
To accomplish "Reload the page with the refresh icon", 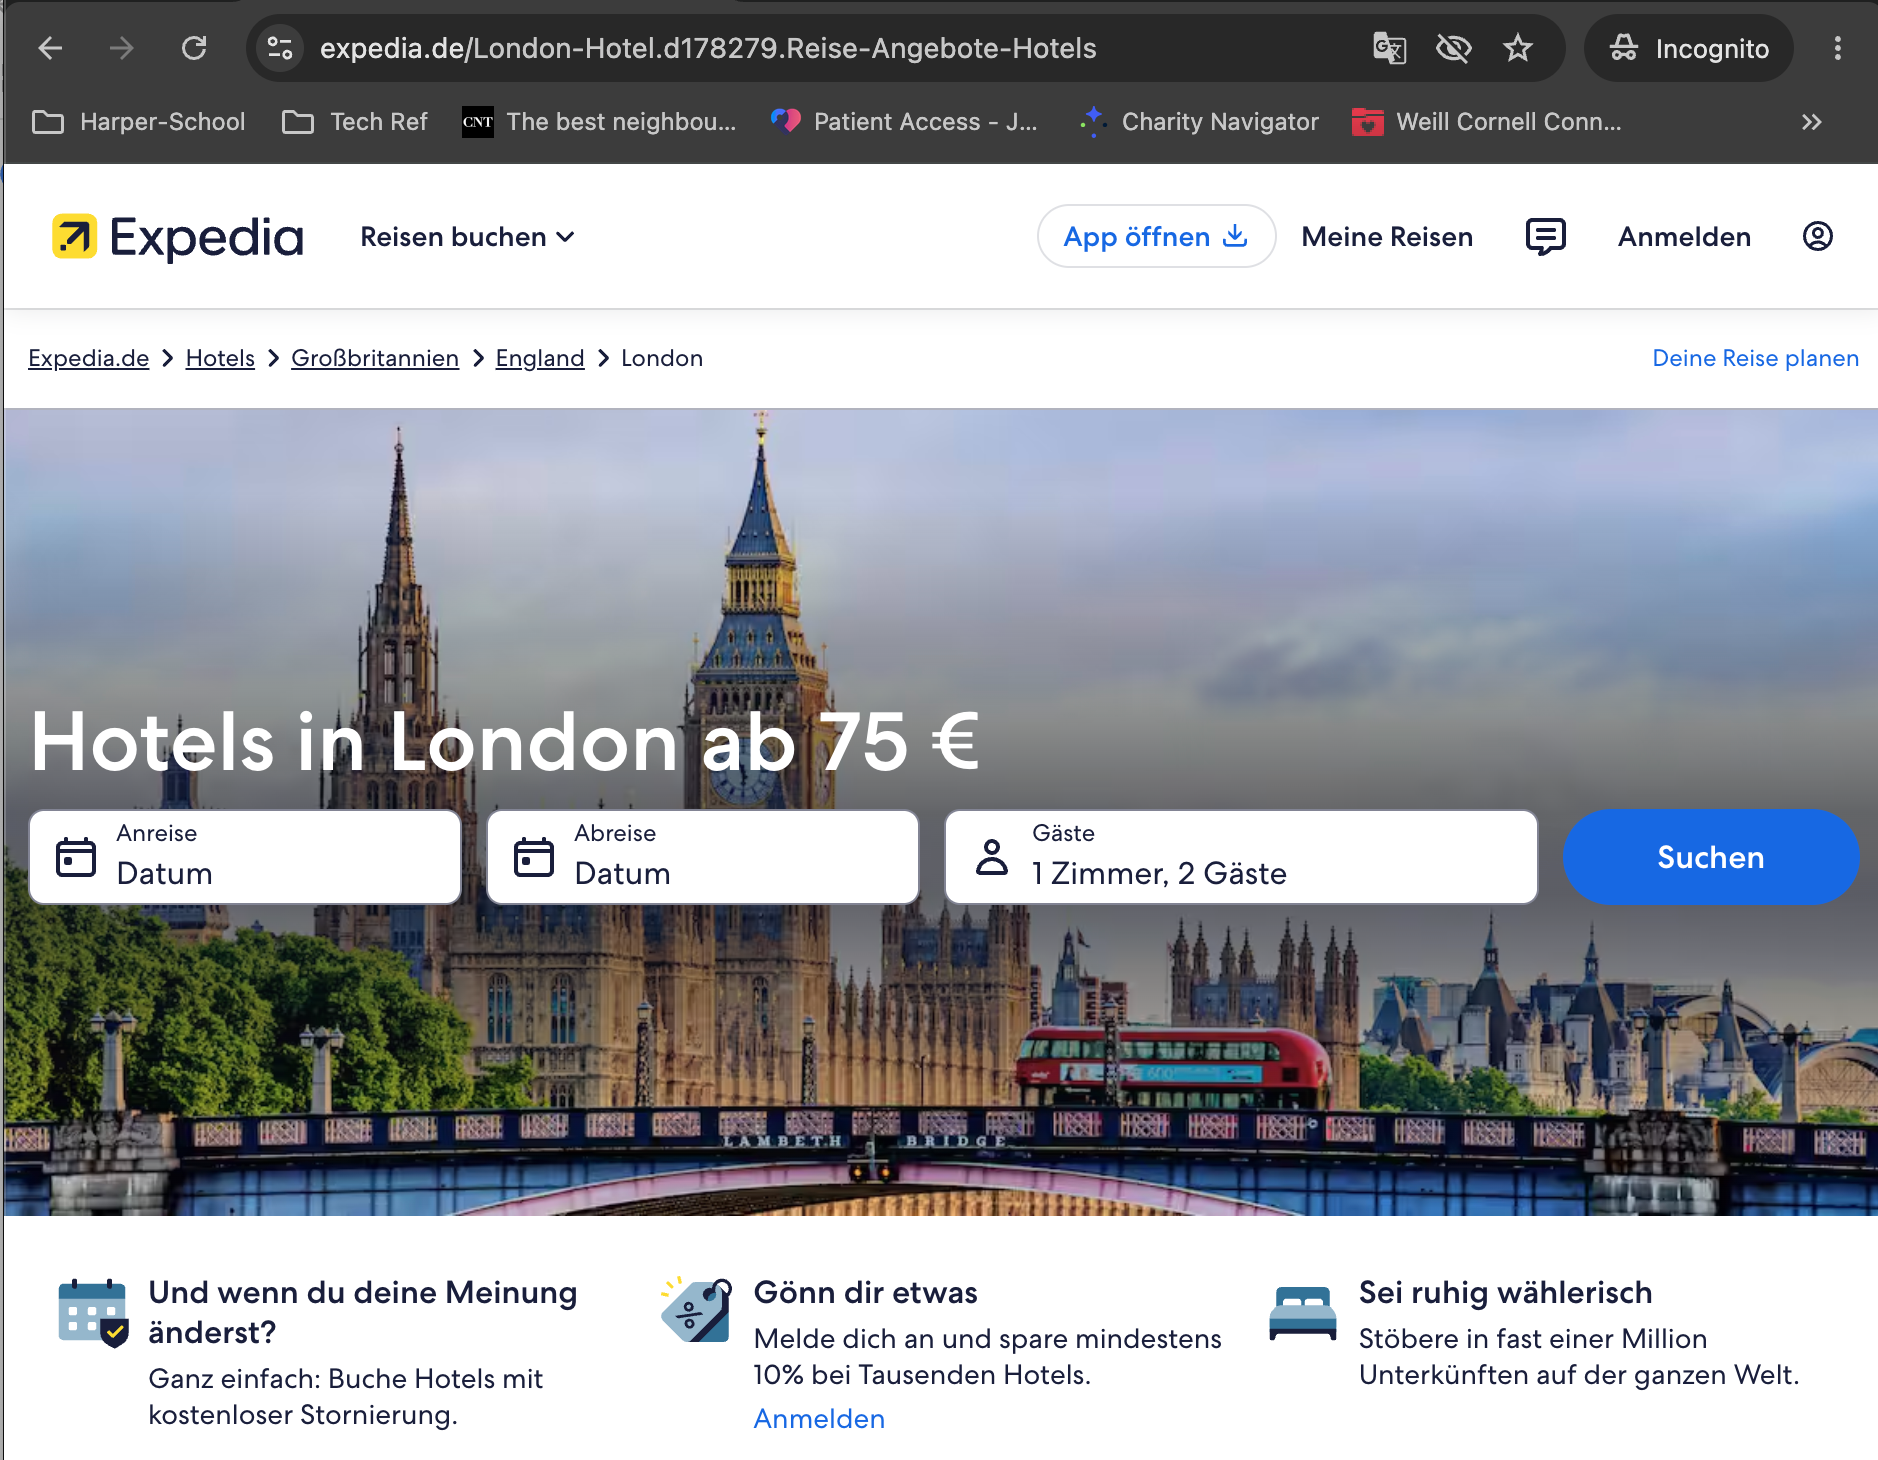I will tap(194, 48).
